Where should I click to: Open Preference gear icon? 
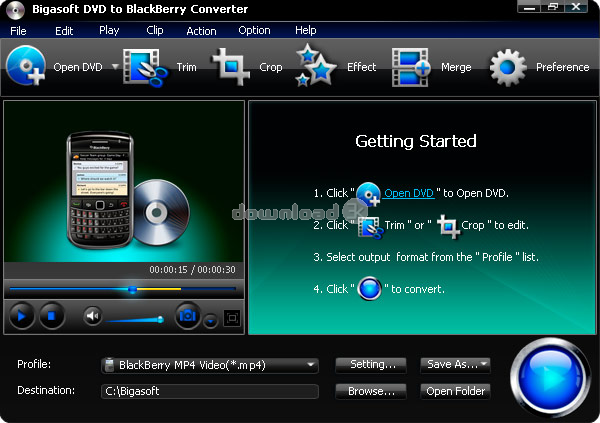(x=508, y=67)
